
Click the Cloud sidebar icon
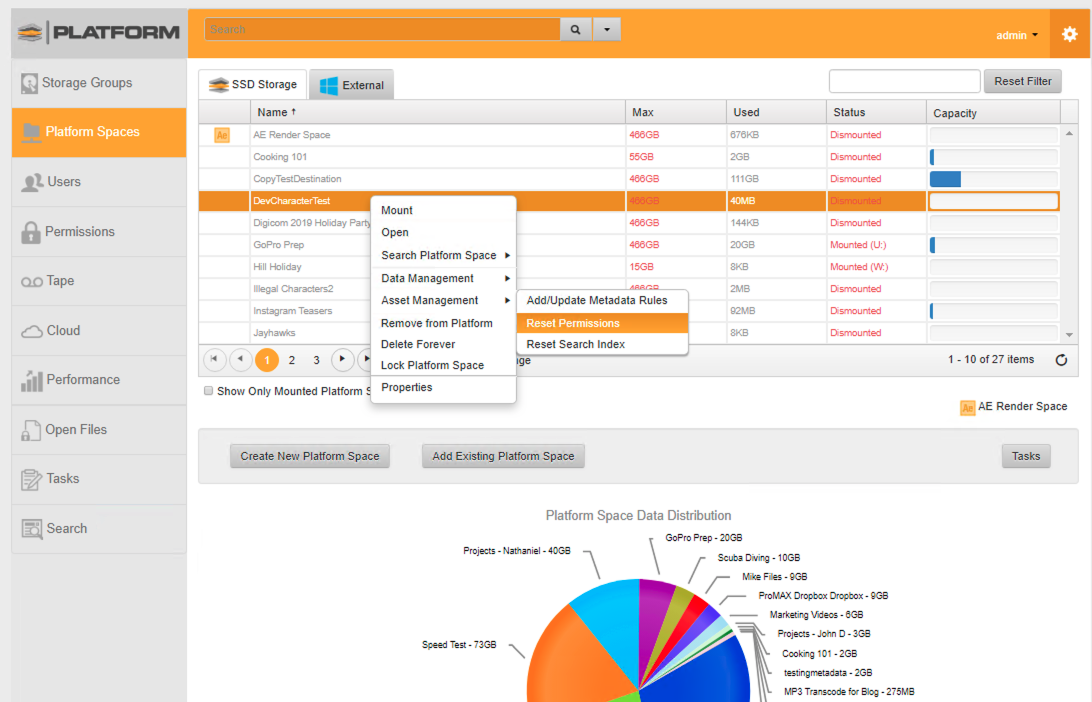click(x=31, y=331)
